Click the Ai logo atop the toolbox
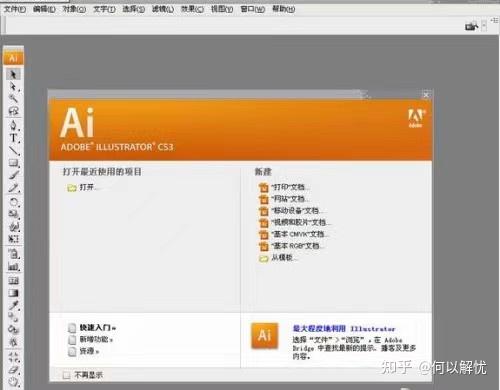Screen dimensions: 500x390 pos(13,58)
